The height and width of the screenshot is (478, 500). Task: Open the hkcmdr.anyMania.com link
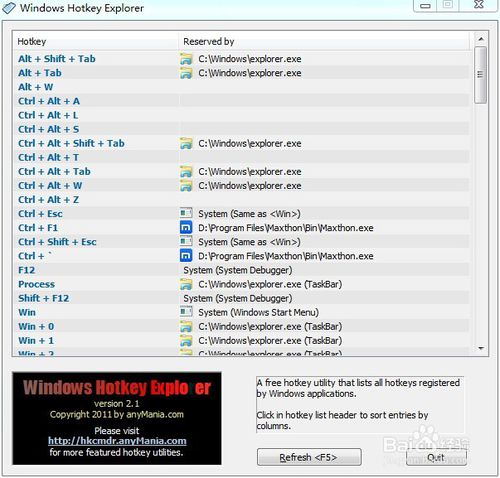click(117, 441)
